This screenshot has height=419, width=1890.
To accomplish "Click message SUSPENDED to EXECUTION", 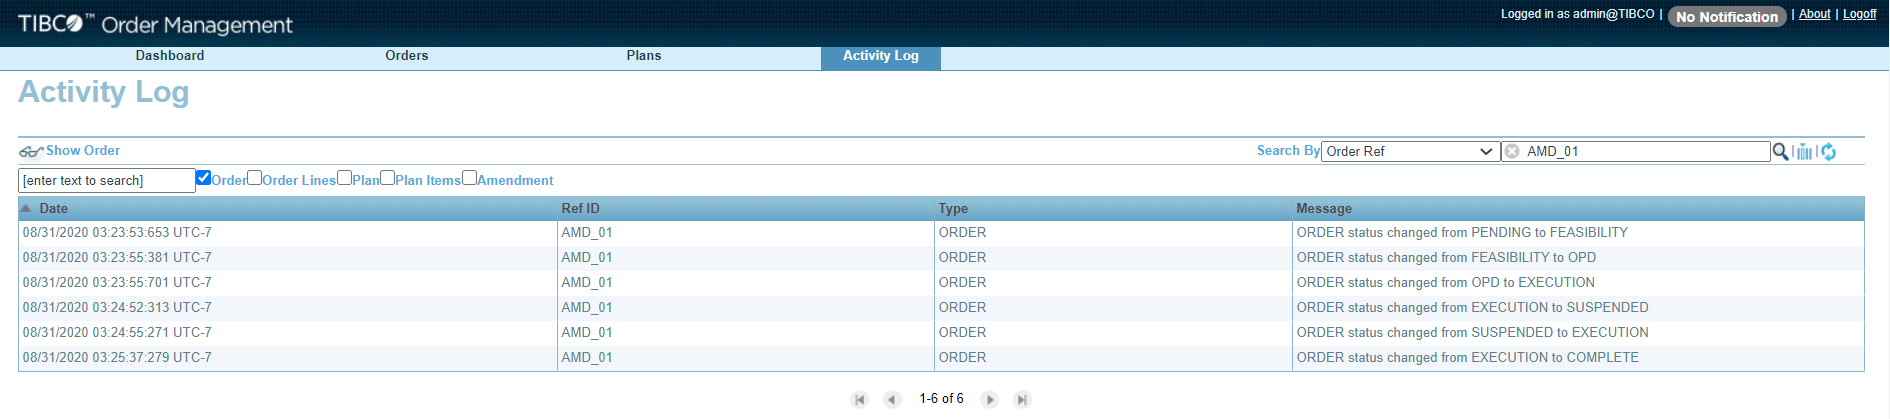I will [1473, 333].
